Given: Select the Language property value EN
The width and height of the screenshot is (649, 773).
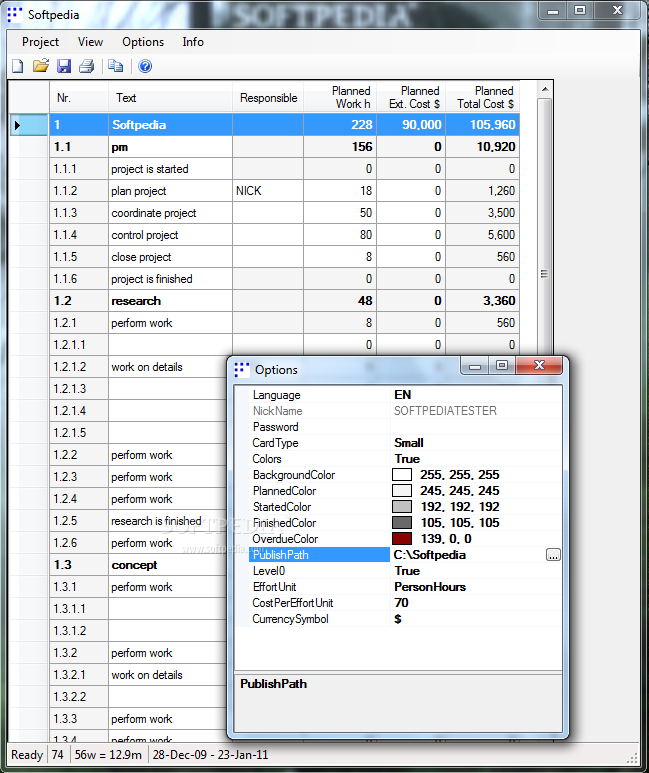Looking at the screenshot, I should pyautogui.click(x=476, y=395).
